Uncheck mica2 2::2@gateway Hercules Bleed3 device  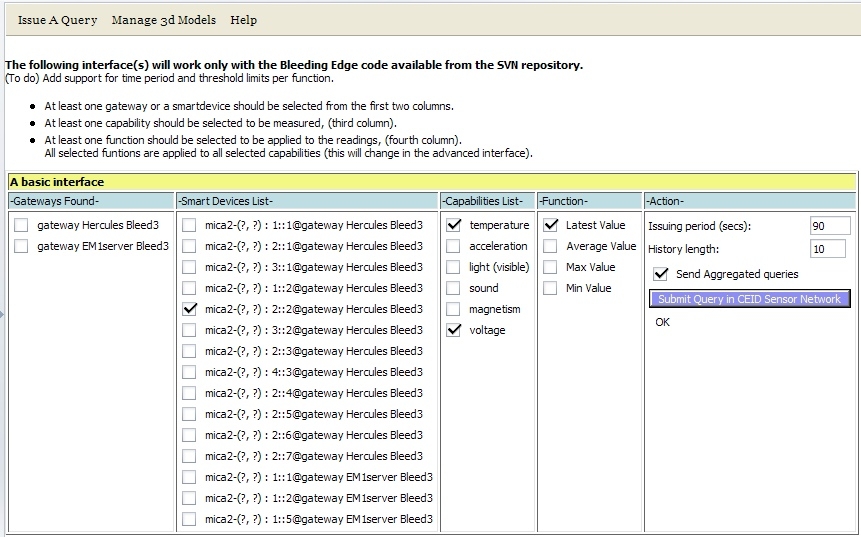tap(189, 309)
